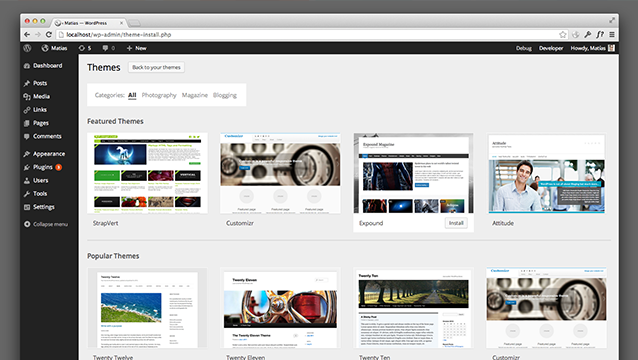The width and height of the screenshot is (638, 360).
Task: Open a new browser tab
Action: tap(134, 23)
